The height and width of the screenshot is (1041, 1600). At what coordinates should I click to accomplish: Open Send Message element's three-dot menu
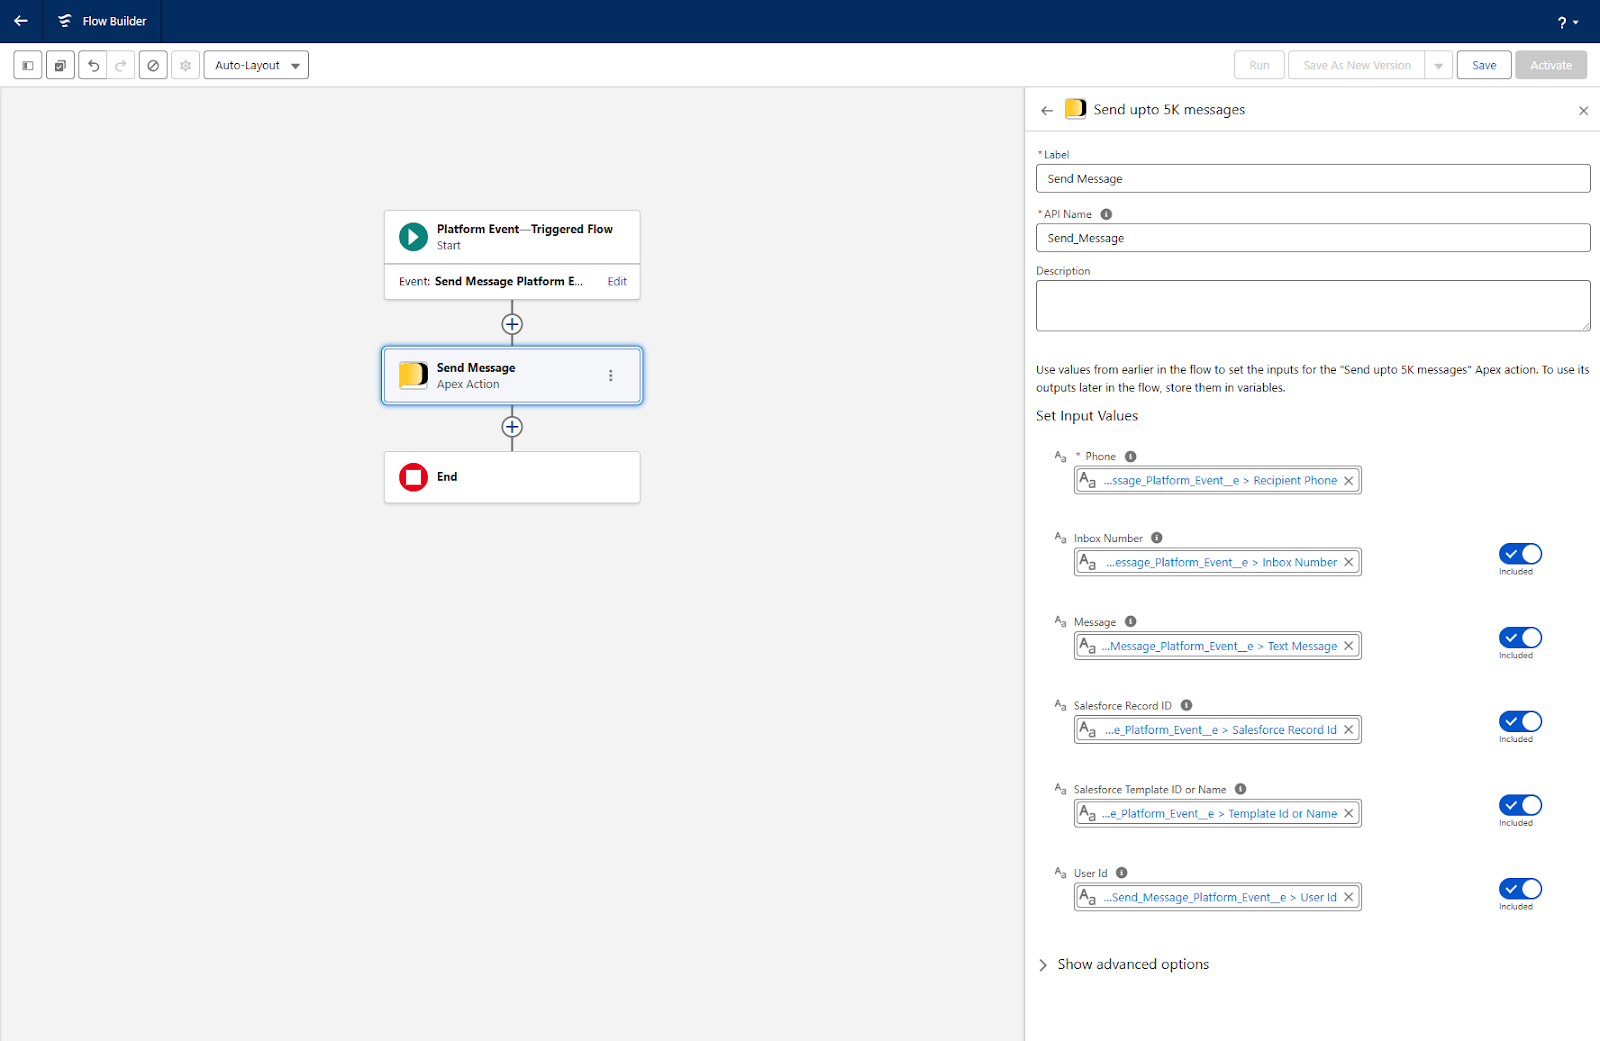tap(611, 376)
